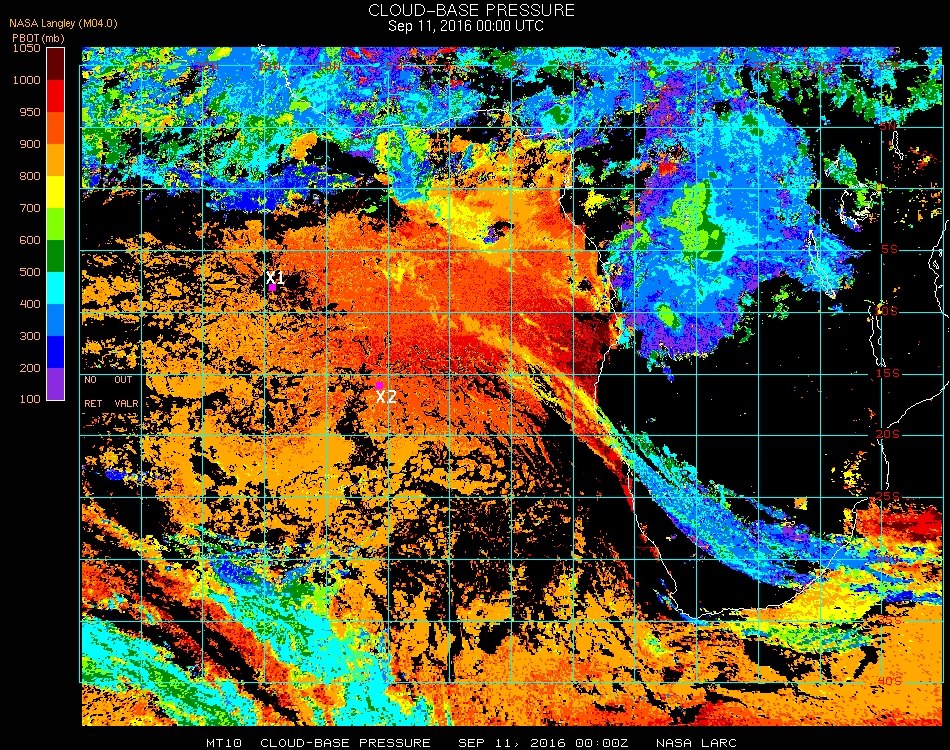Screen dimensions: 950x750
Task: Click the 200 value on the legend
Action: coord(30,368)
